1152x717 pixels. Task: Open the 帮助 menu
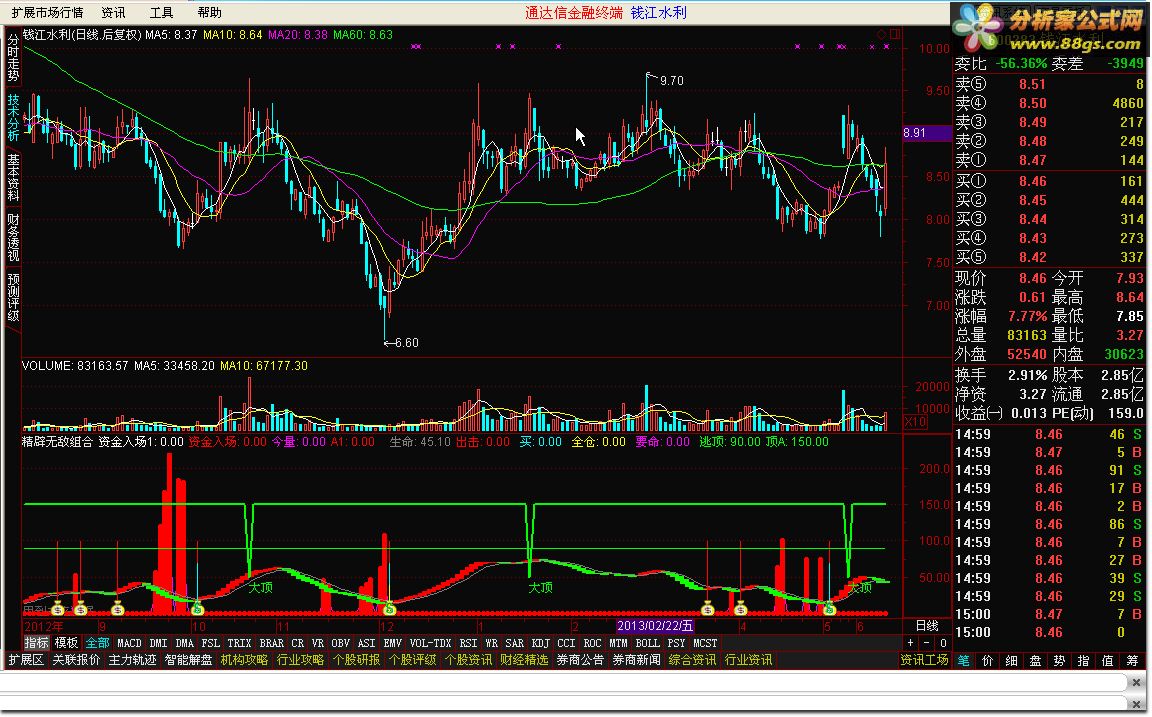coord(209,12)
